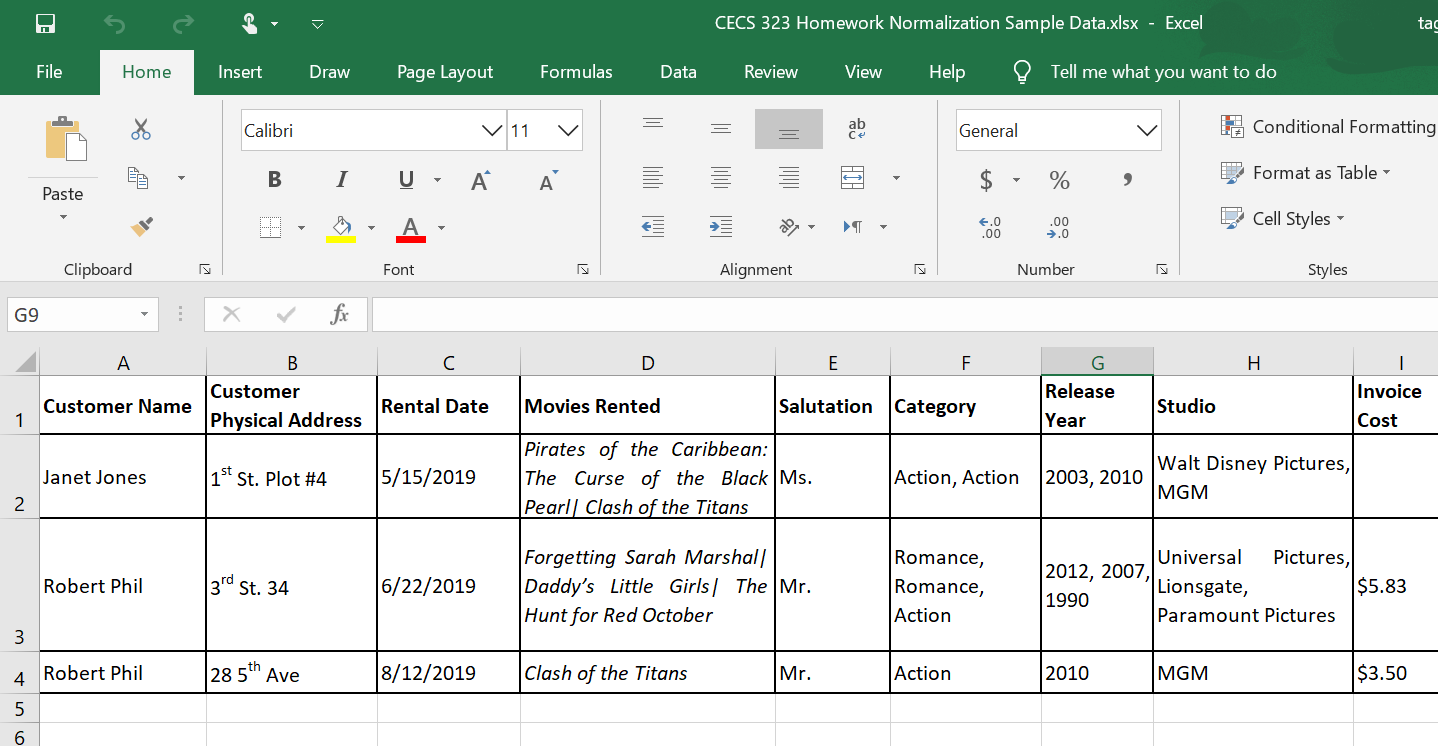Viewport: 1438px width, 746px height.
Task: Open Alignment settings dialog launcher
Action: coord(919,269)
